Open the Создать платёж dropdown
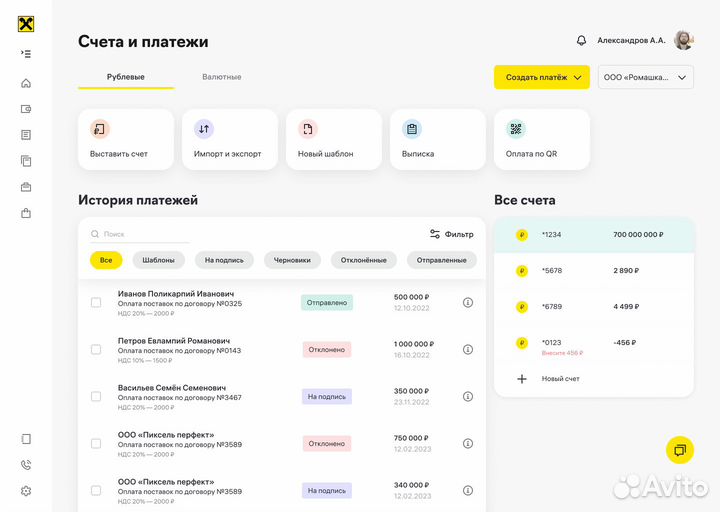720x512 pixels. 542,77
